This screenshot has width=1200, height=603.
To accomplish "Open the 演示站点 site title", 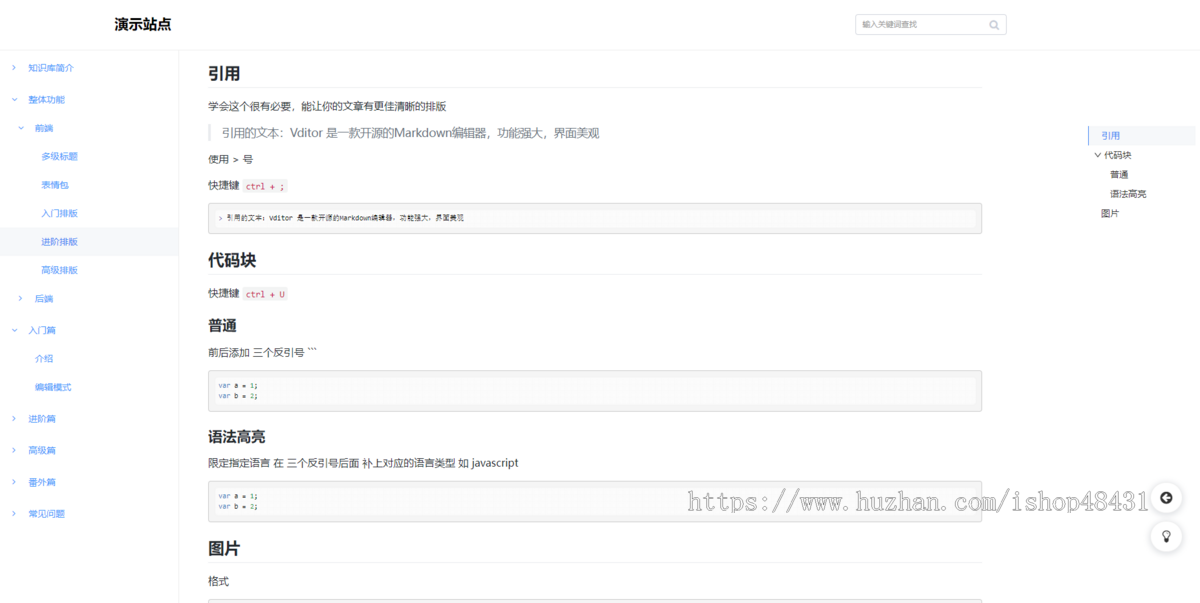I will click(143, 25).
